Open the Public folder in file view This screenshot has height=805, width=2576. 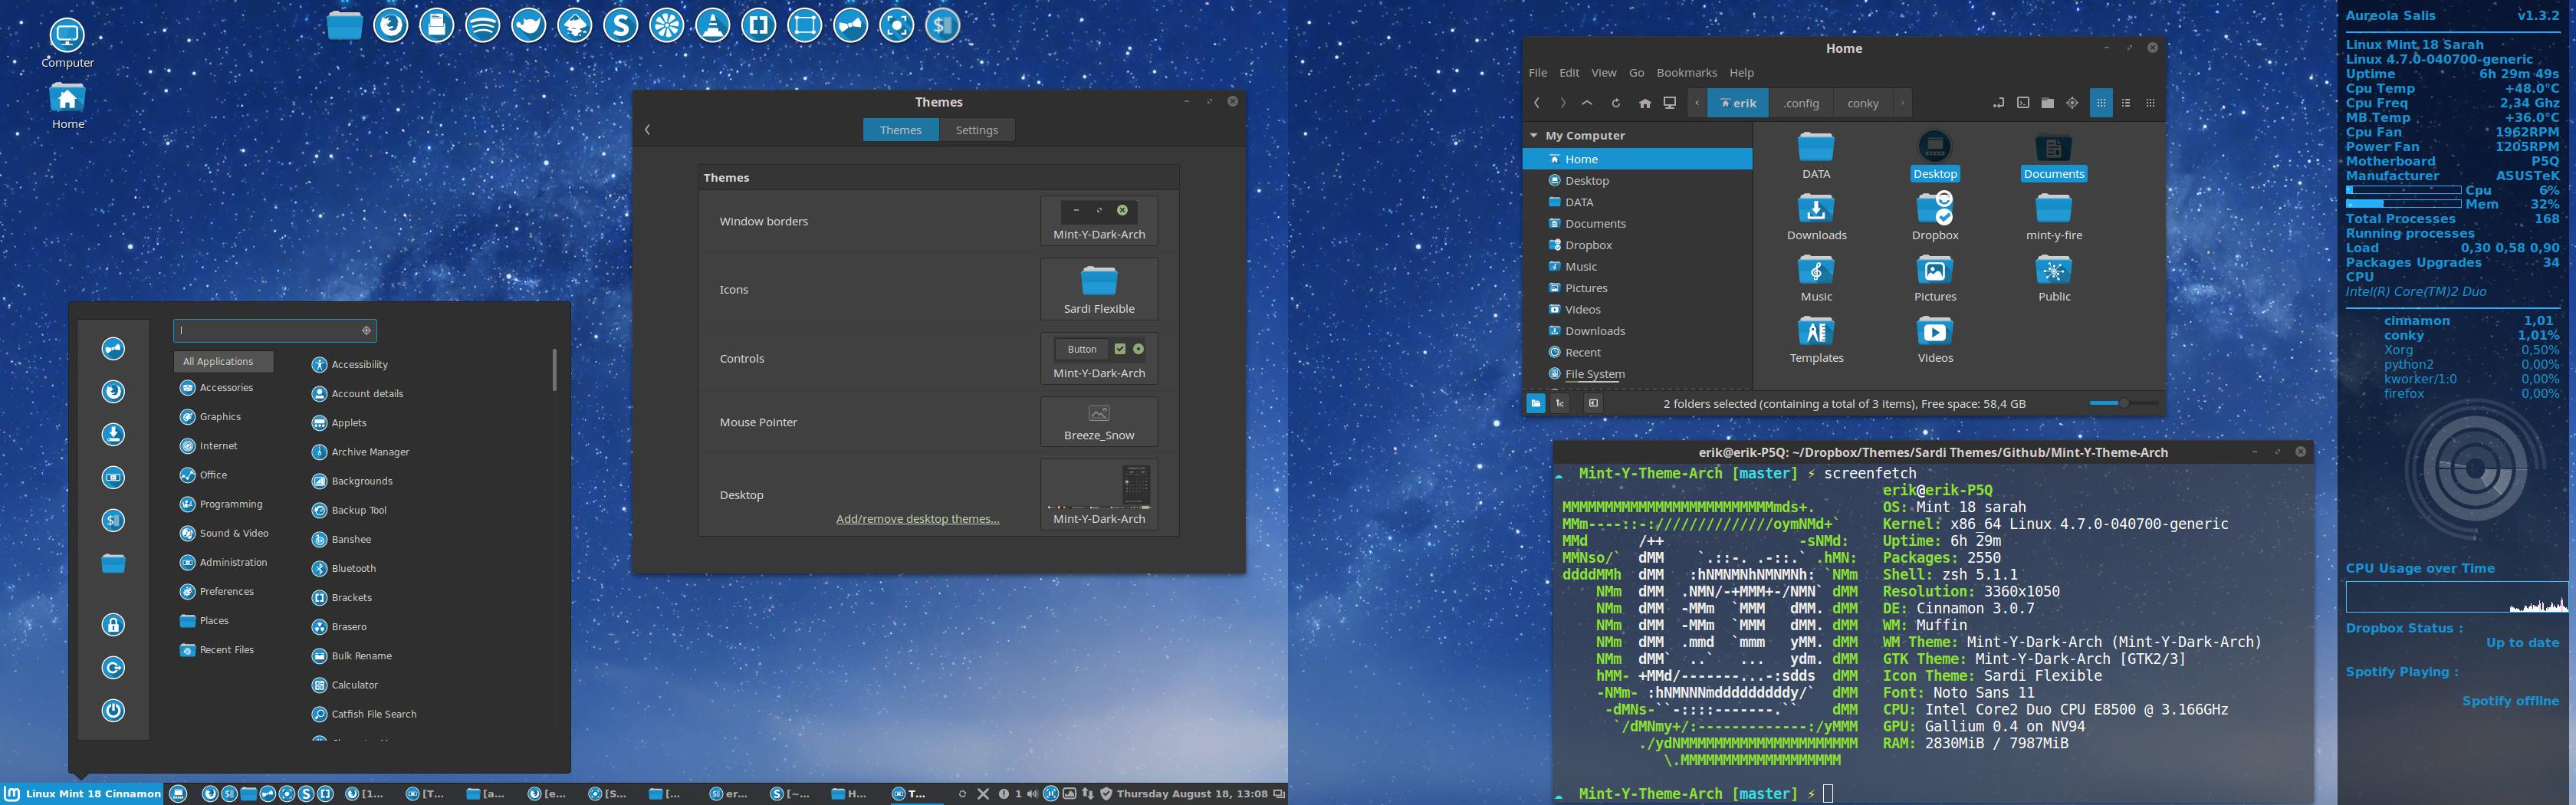click(2053, 278)
